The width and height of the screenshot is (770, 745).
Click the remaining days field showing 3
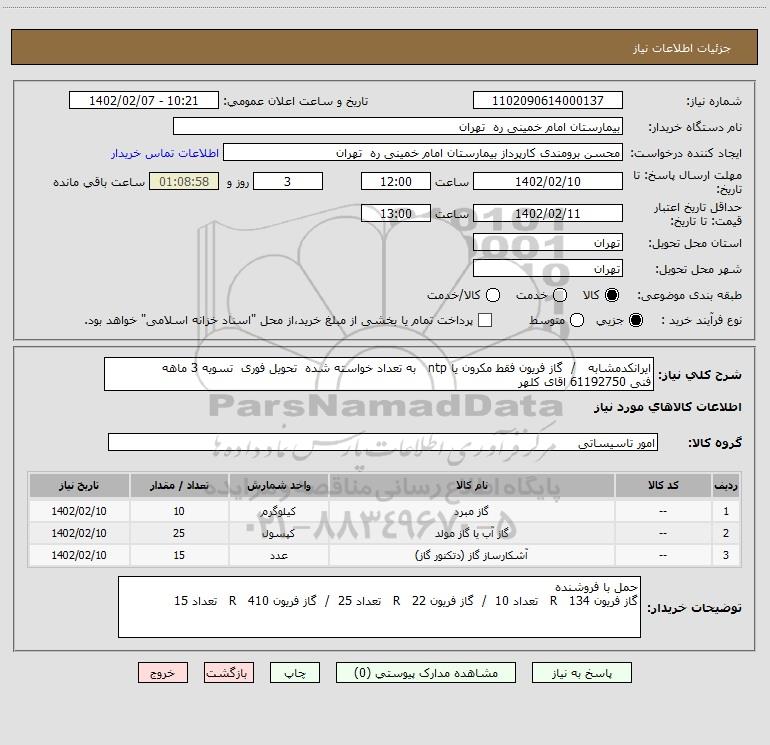[288, 181]
